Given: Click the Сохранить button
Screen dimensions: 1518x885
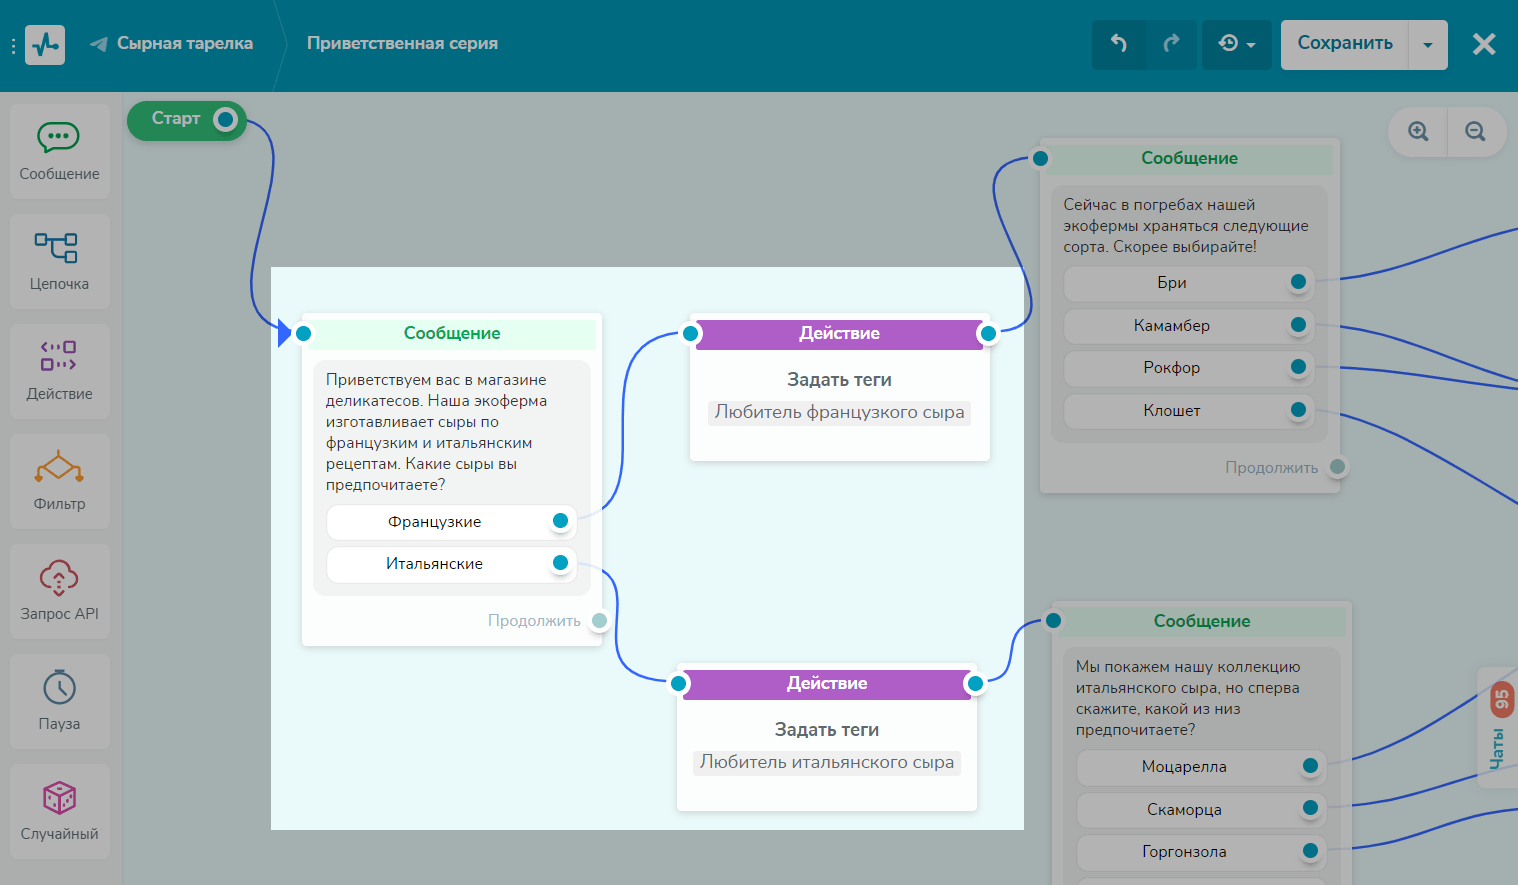Looking at the screenshot, I should click(x=1344, y=44).
